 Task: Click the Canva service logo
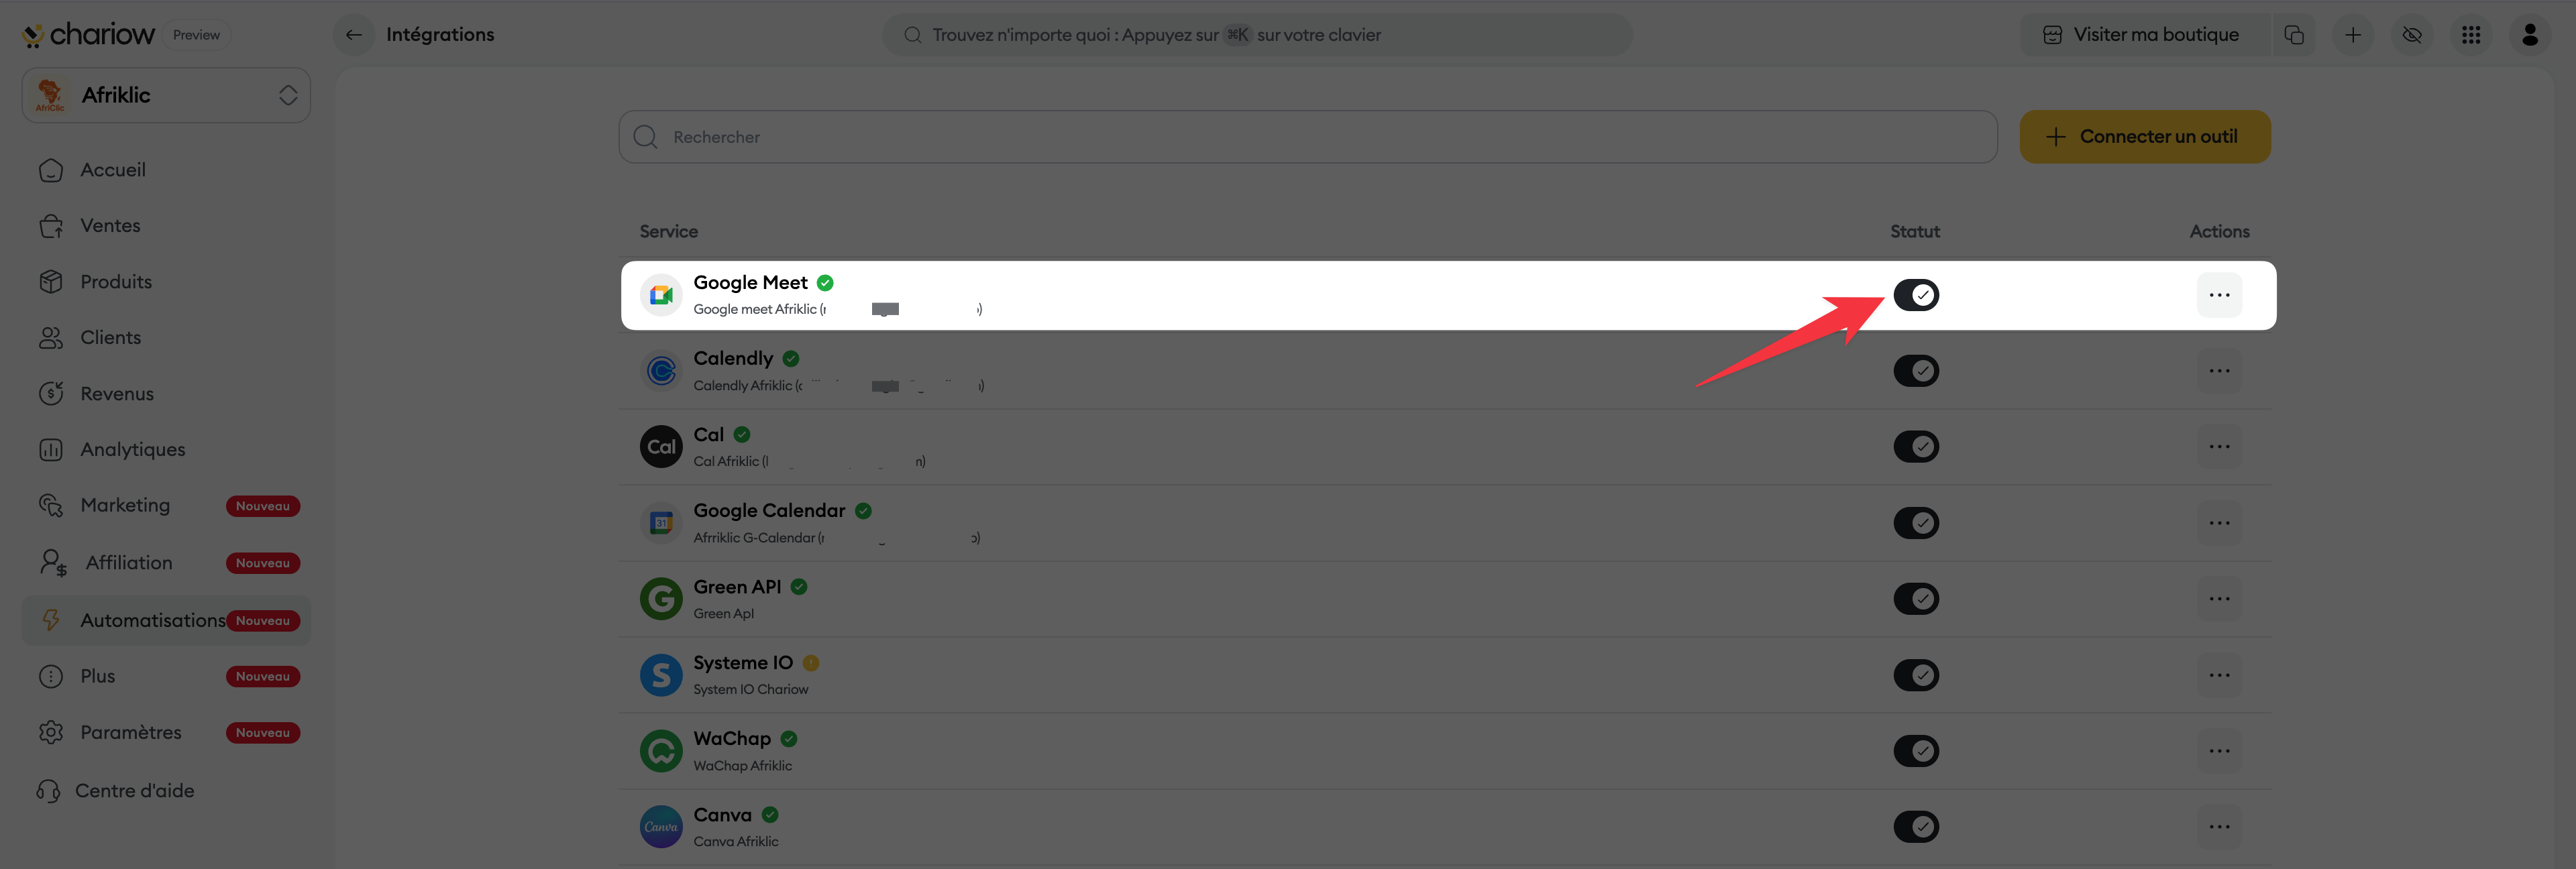click(x=661, y=827)
